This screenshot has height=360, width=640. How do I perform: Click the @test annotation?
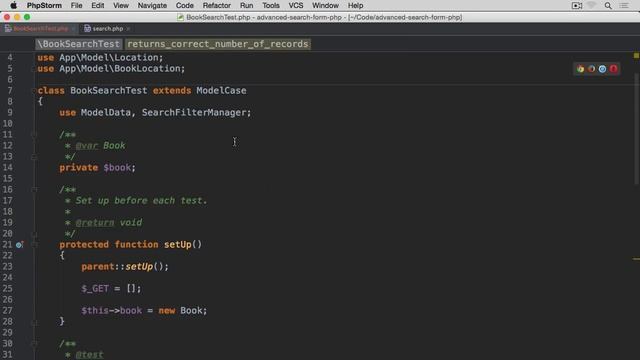coord(89,355)
